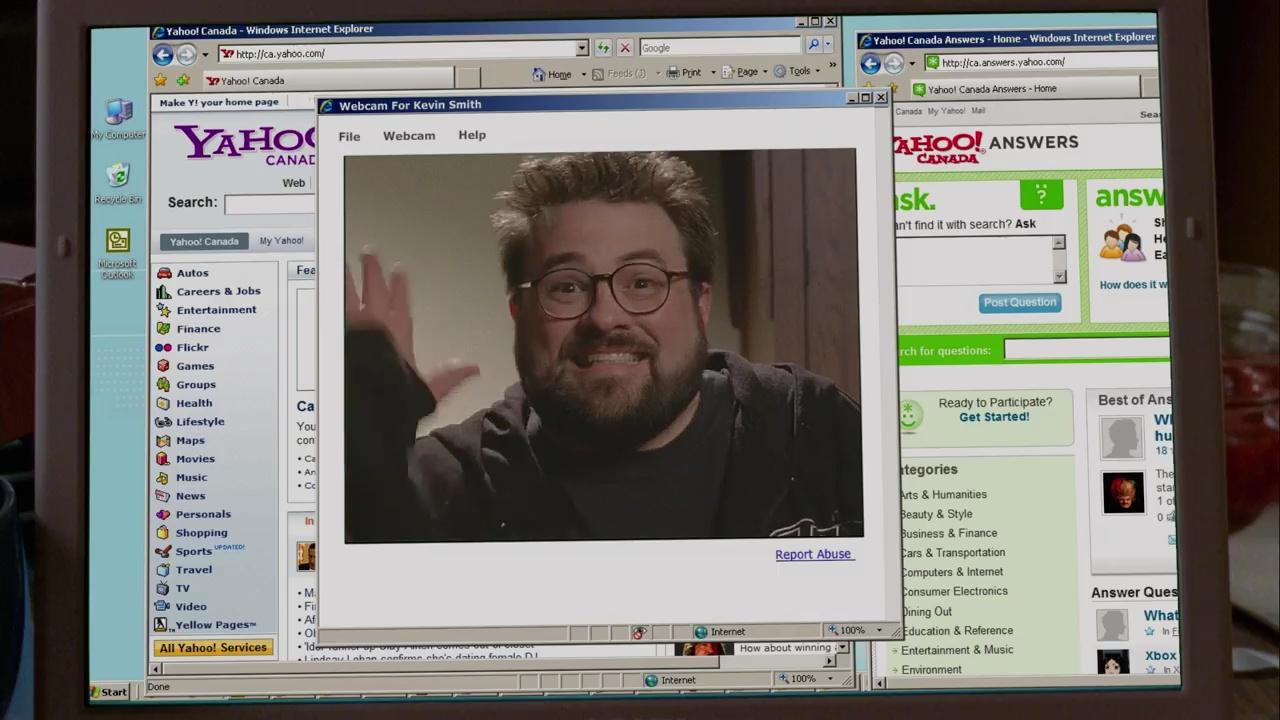Click Business & Finance category link
This screenshot has height=720, width=1280.
948,534
